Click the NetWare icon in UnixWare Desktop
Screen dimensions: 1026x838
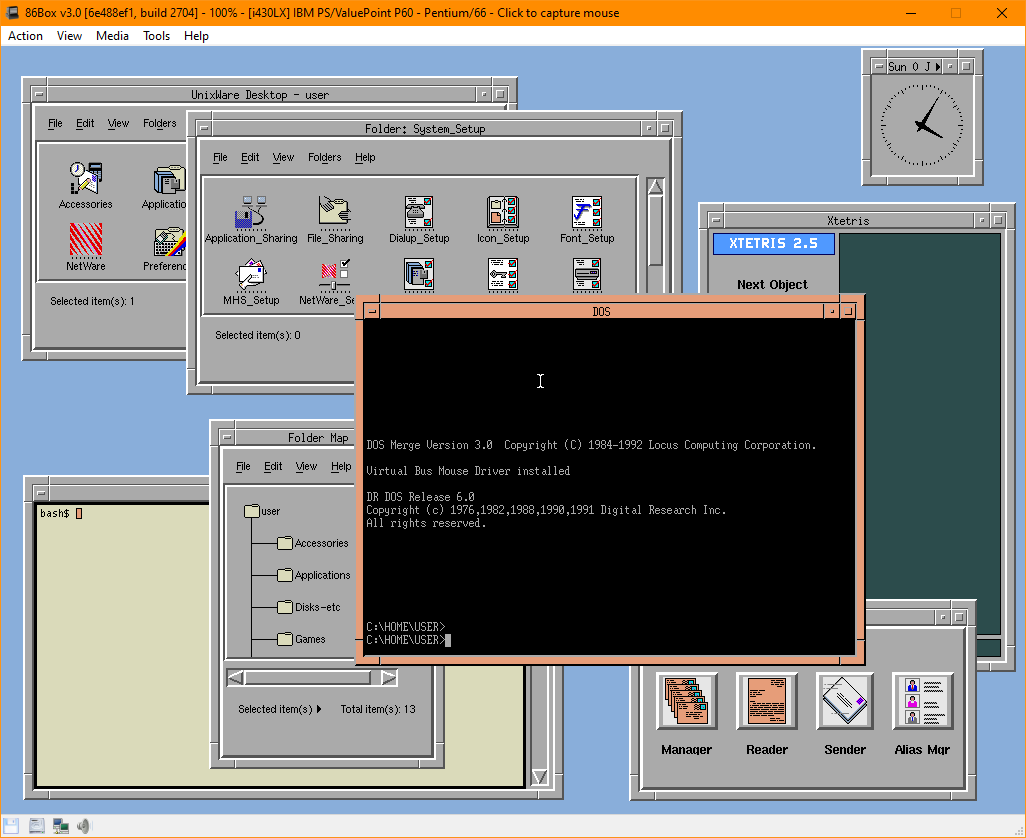(86, 240)
